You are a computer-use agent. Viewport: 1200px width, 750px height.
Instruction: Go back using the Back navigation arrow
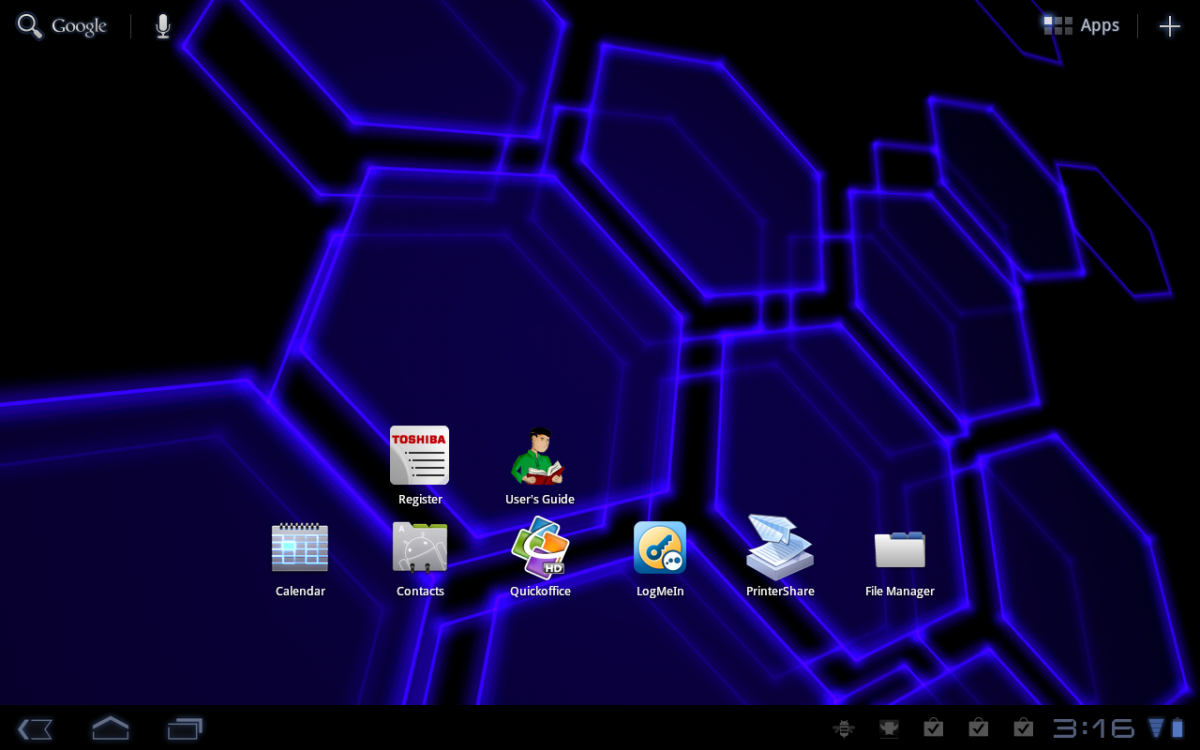click(x=33, y=729)
